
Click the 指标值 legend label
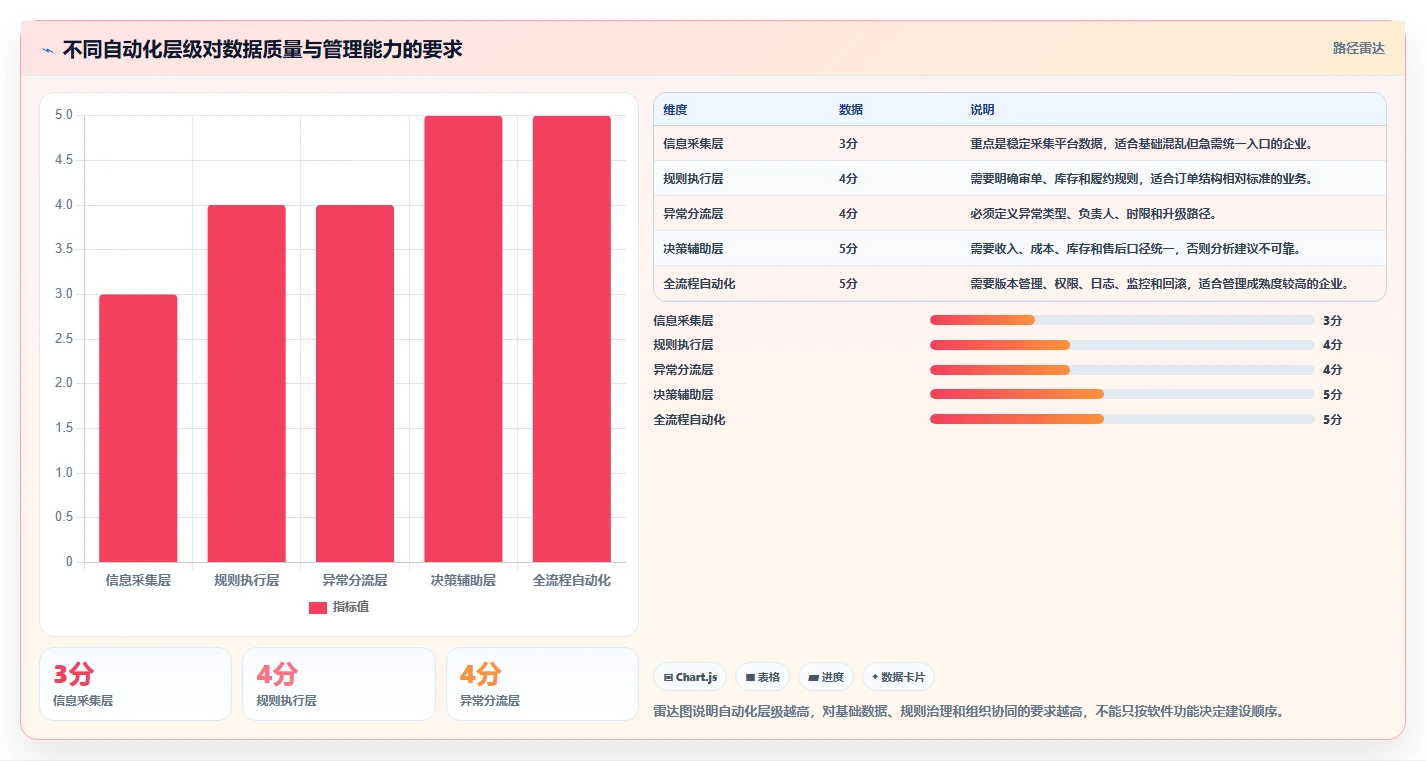pos(351,607)
